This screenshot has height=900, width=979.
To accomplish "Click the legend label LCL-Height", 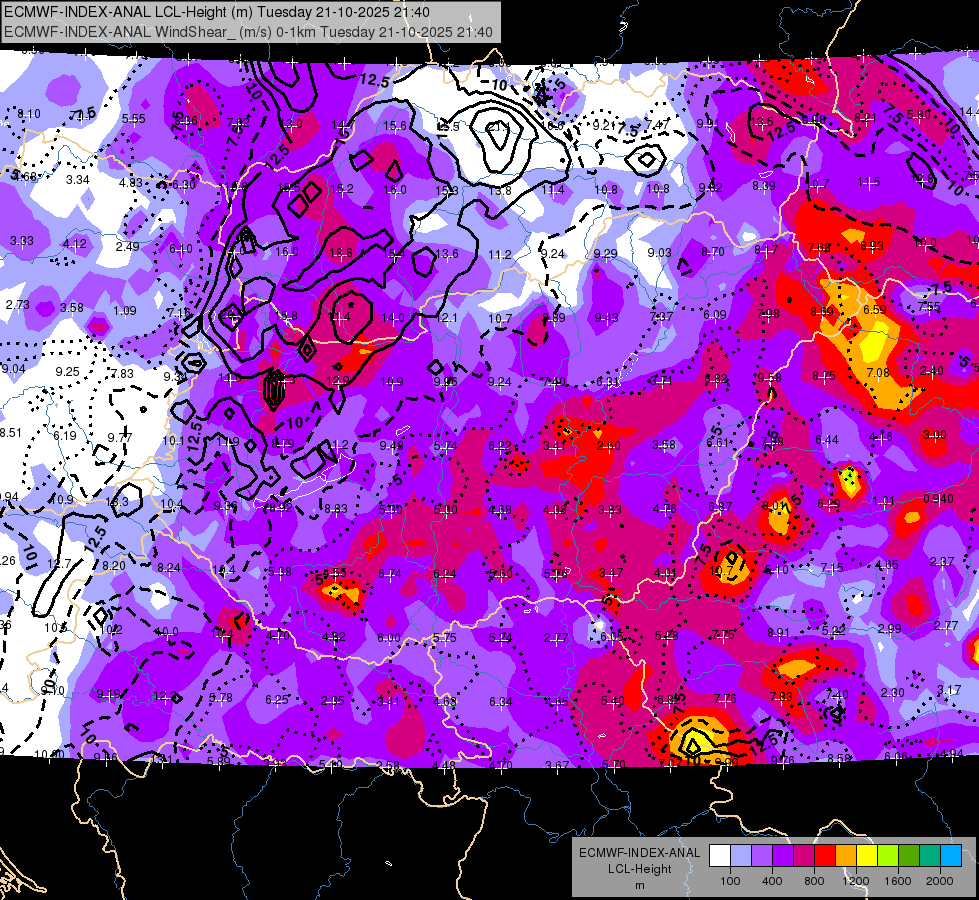I will click(x=639, y=869).
